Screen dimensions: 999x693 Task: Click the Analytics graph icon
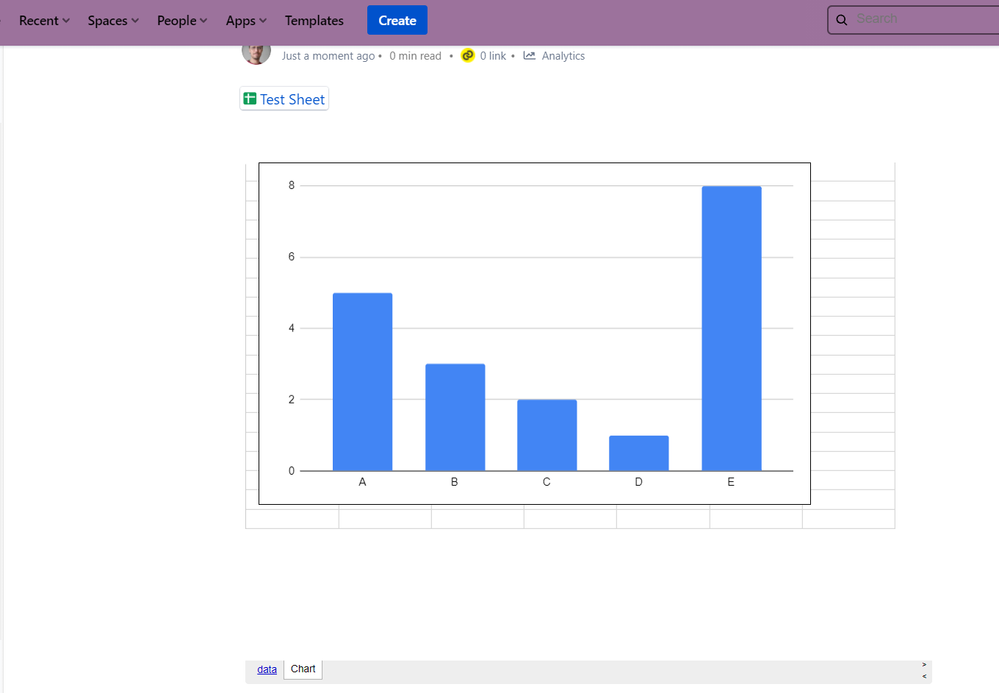529,56
